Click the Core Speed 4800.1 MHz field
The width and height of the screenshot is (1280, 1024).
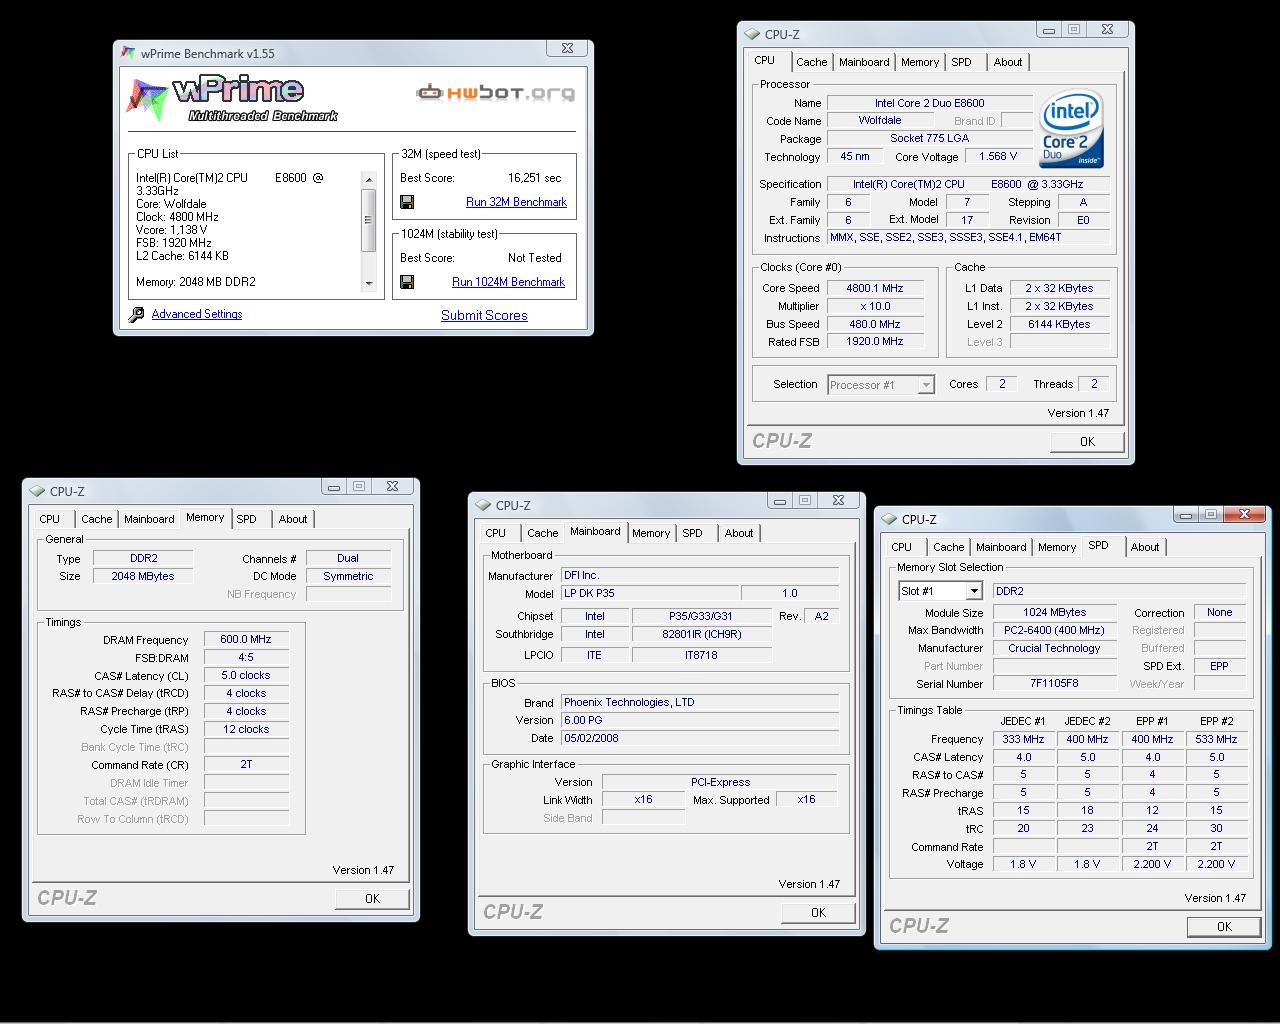[x=875, y=288]
